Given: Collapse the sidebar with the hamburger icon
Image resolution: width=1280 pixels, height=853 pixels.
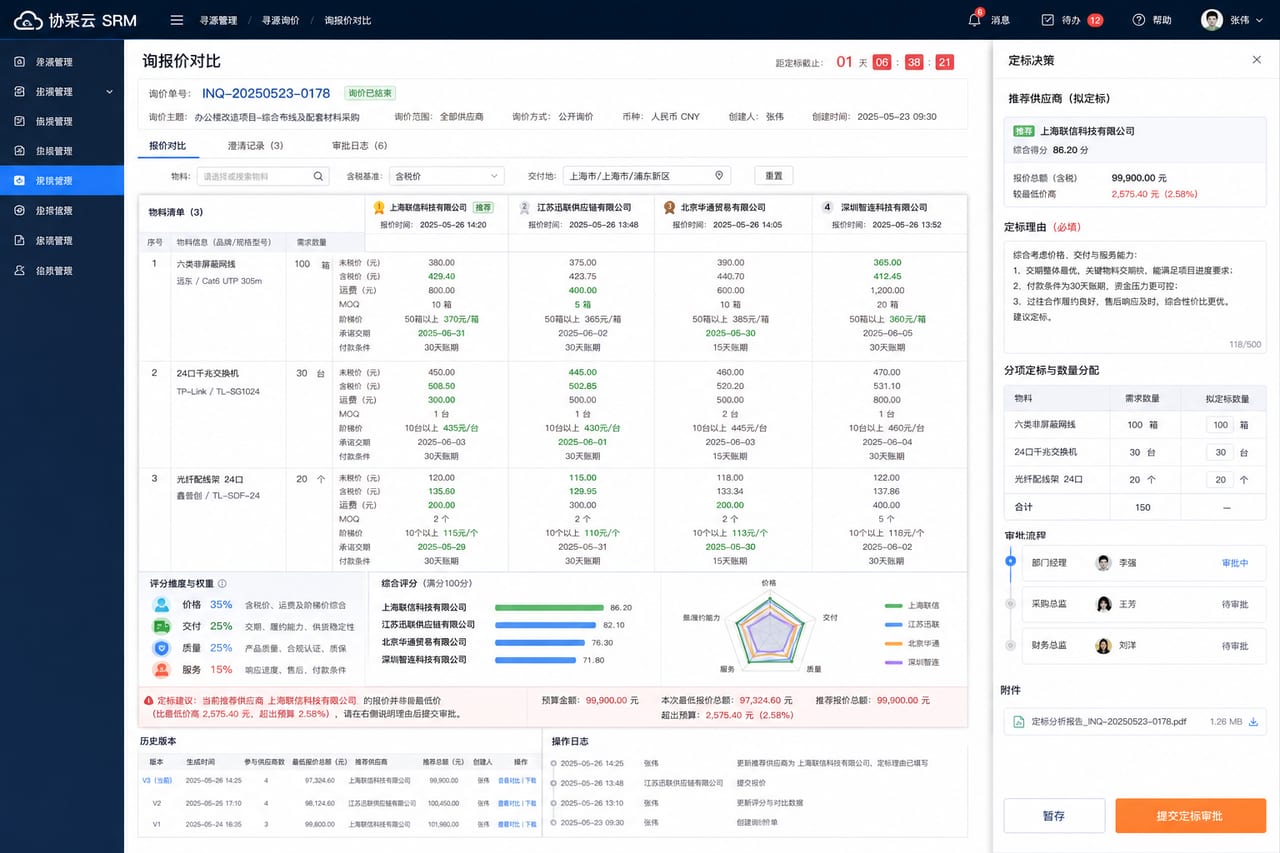Looking at the screenshot, I should click(177, 20).
